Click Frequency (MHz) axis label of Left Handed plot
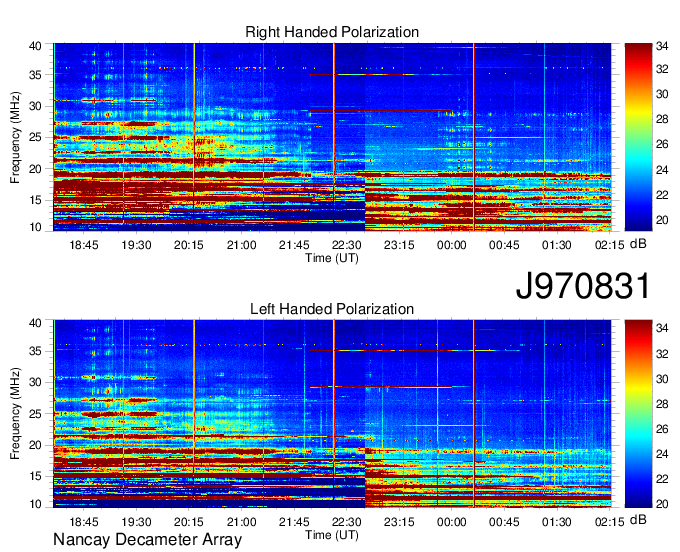Image resolution: width=680 pixels, height=552 pixels. point(15,414)
